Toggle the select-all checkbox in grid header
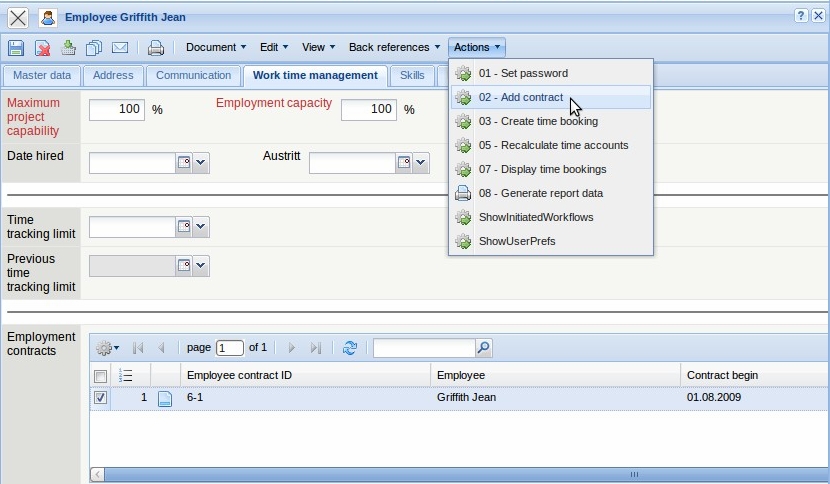This screenshot has height=484, width=830. point(100,376)
